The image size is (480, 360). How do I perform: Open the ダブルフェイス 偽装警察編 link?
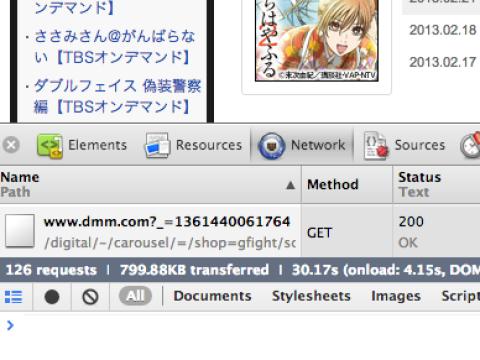coord(117,96)
